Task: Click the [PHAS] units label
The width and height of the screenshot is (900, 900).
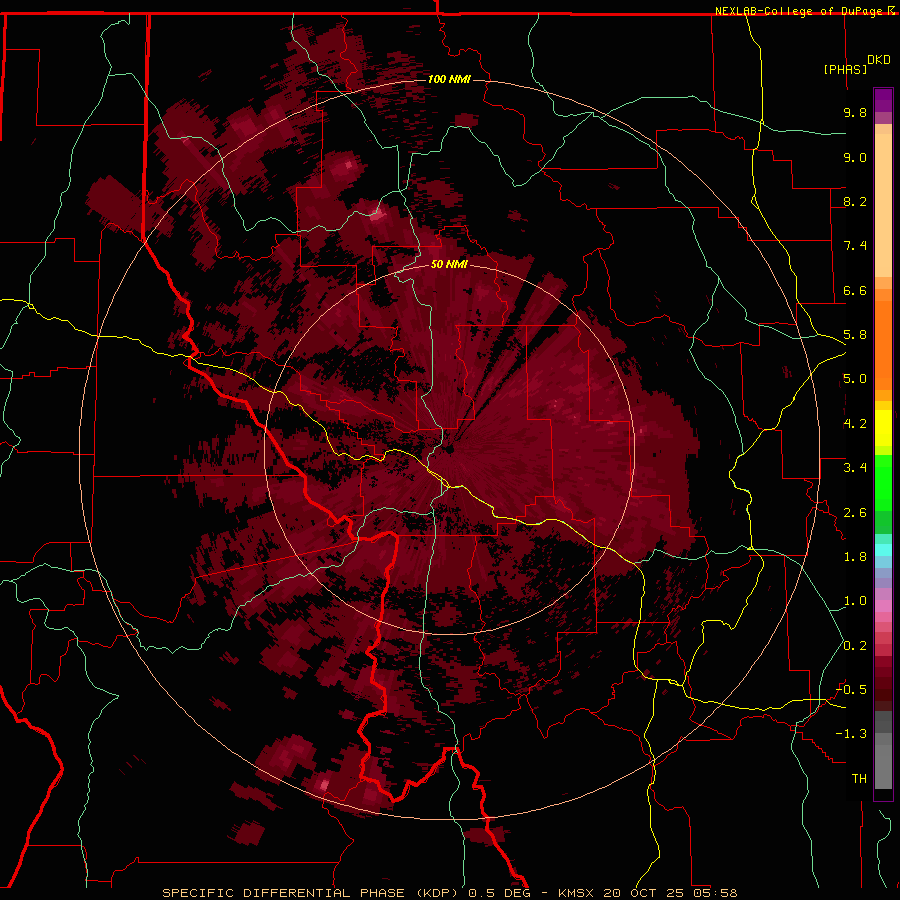Action: (845, 69)
